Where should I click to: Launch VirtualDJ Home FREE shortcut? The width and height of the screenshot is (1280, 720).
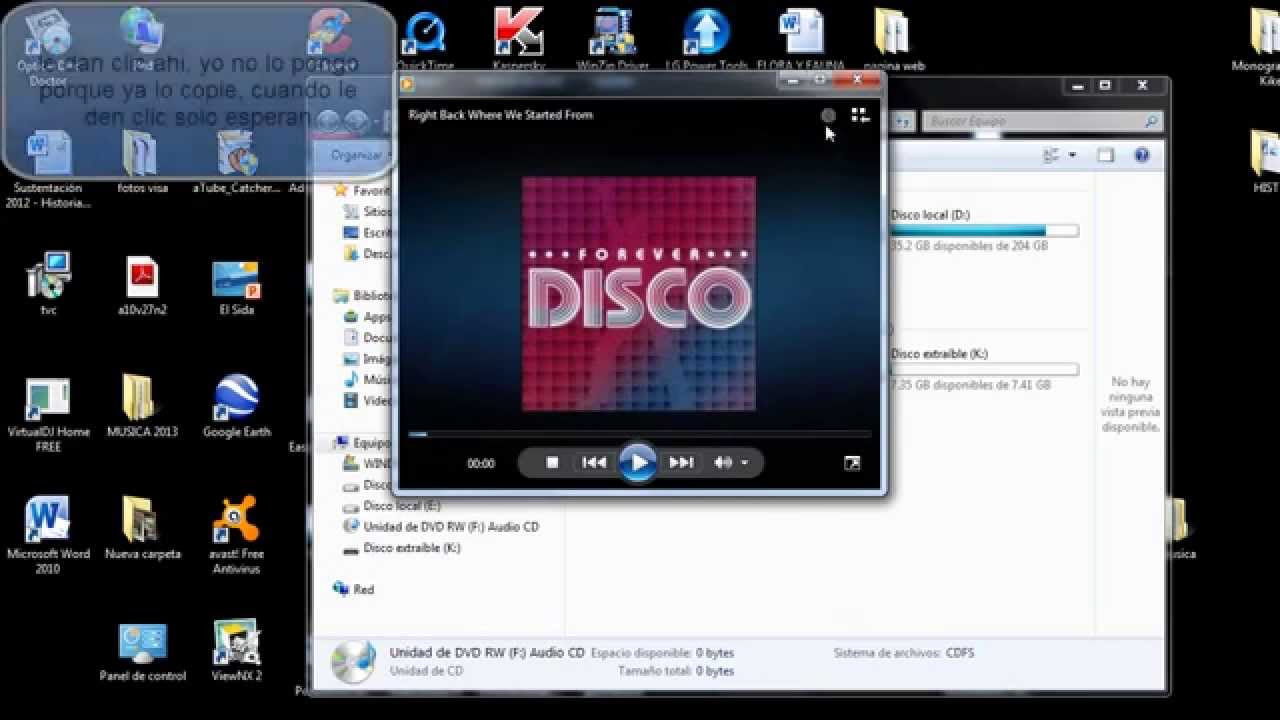[x=48, y=414]
